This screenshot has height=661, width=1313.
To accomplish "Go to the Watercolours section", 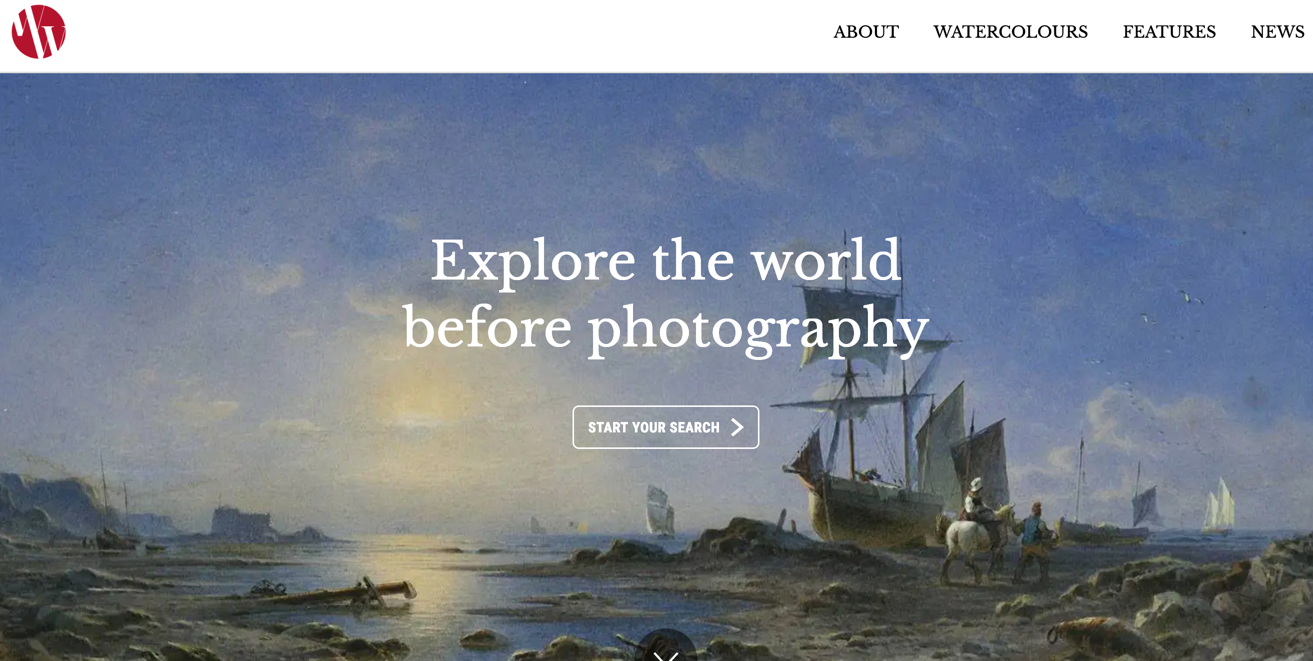I will tap(1010, 32).
